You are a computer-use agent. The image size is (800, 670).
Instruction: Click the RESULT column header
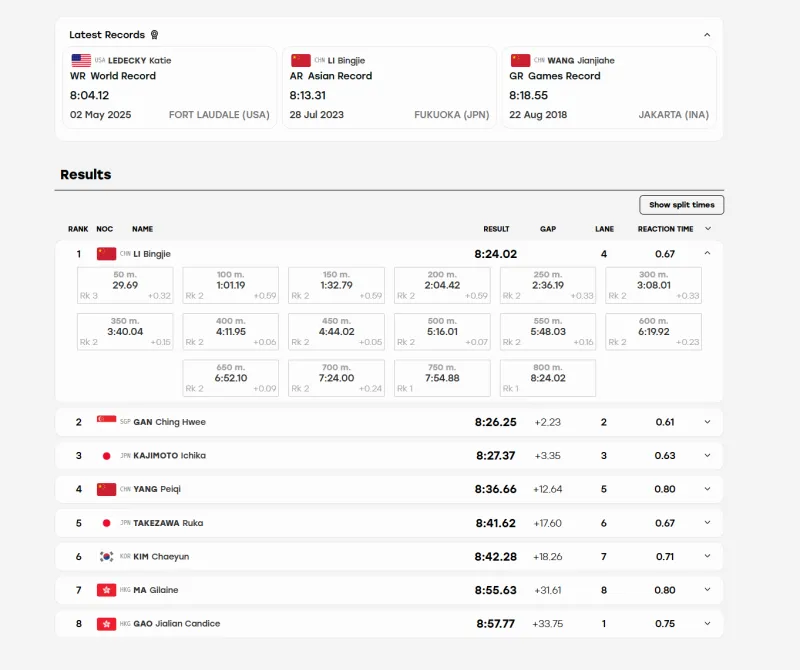pos(496,229)
